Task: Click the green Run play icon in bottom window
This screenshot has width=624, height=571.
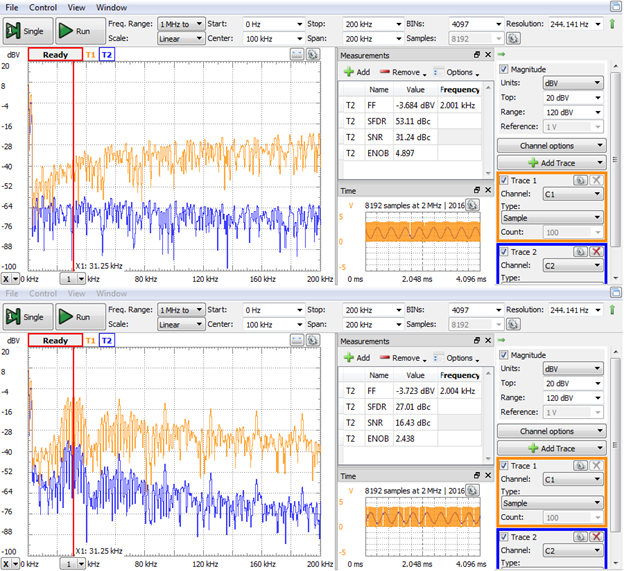Action: click(x=65, y=317)
